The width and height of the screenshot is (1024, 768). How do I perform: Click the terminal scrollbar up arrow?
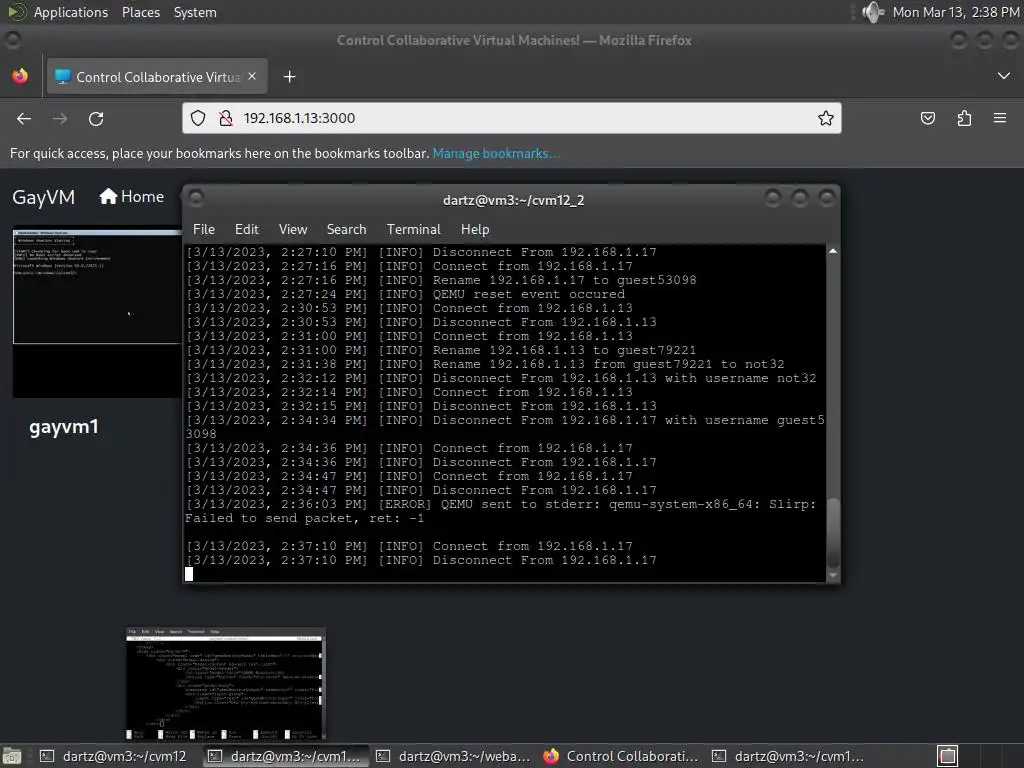[x=833, y=251]
